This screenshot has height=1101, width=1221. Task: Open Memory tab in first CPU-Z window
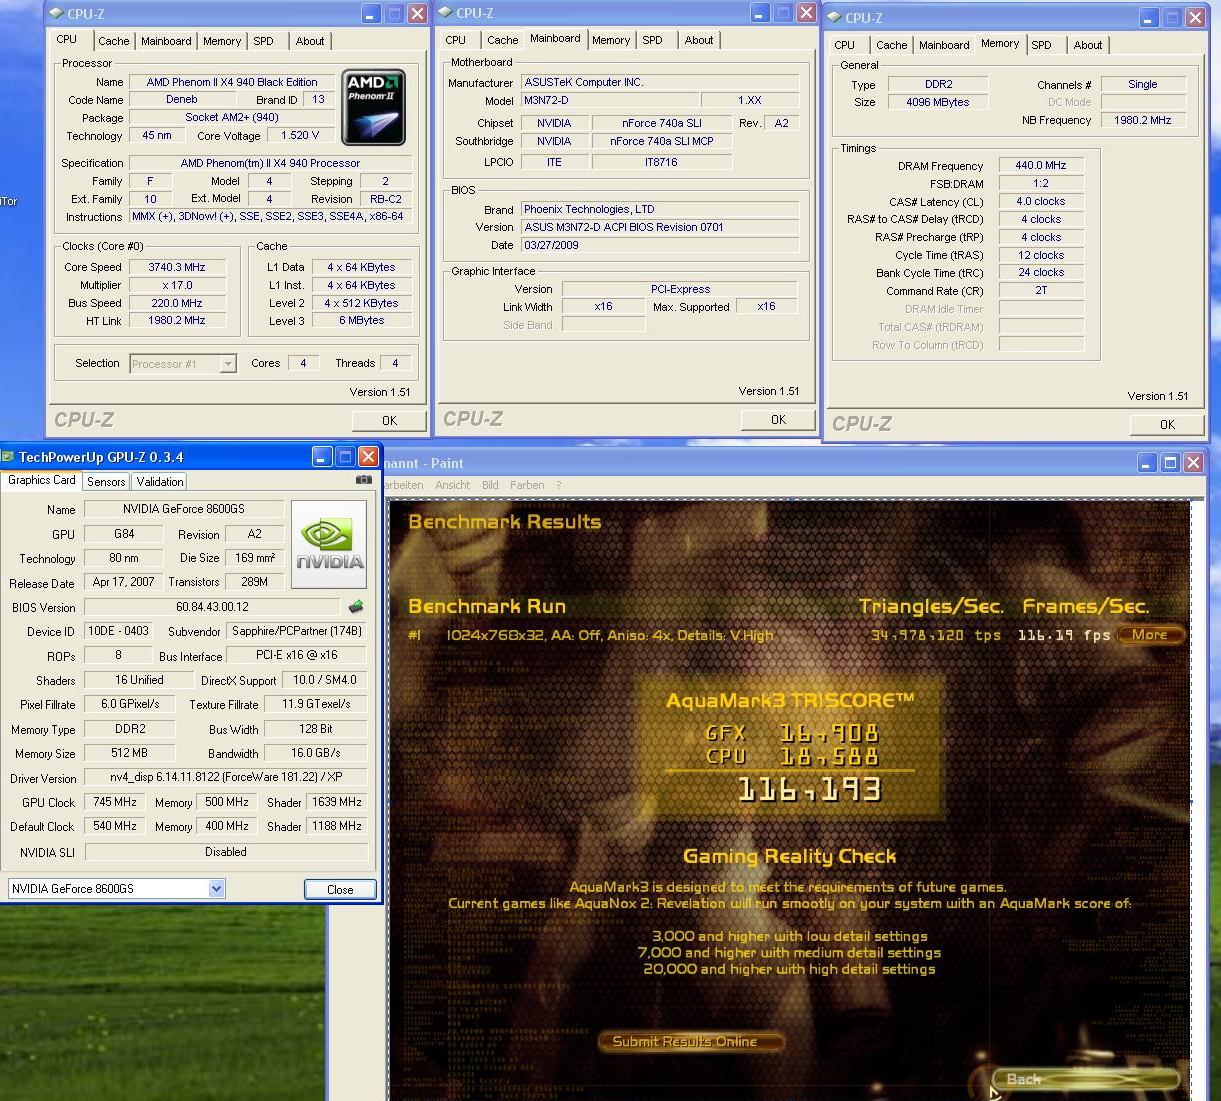coord(222,41)
